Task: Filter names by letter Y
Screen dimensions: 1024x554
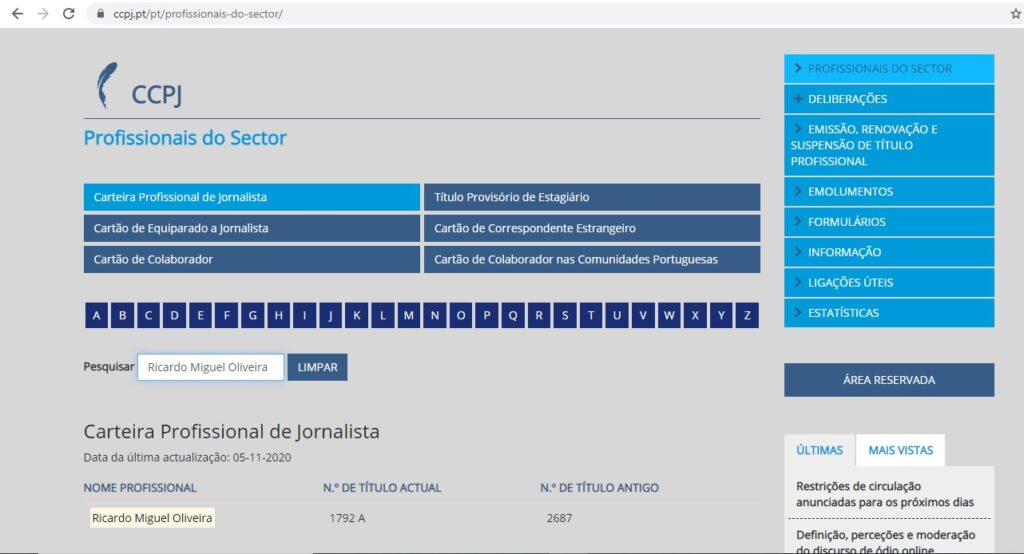Action: pyautogui.click(x=721, y=316)
